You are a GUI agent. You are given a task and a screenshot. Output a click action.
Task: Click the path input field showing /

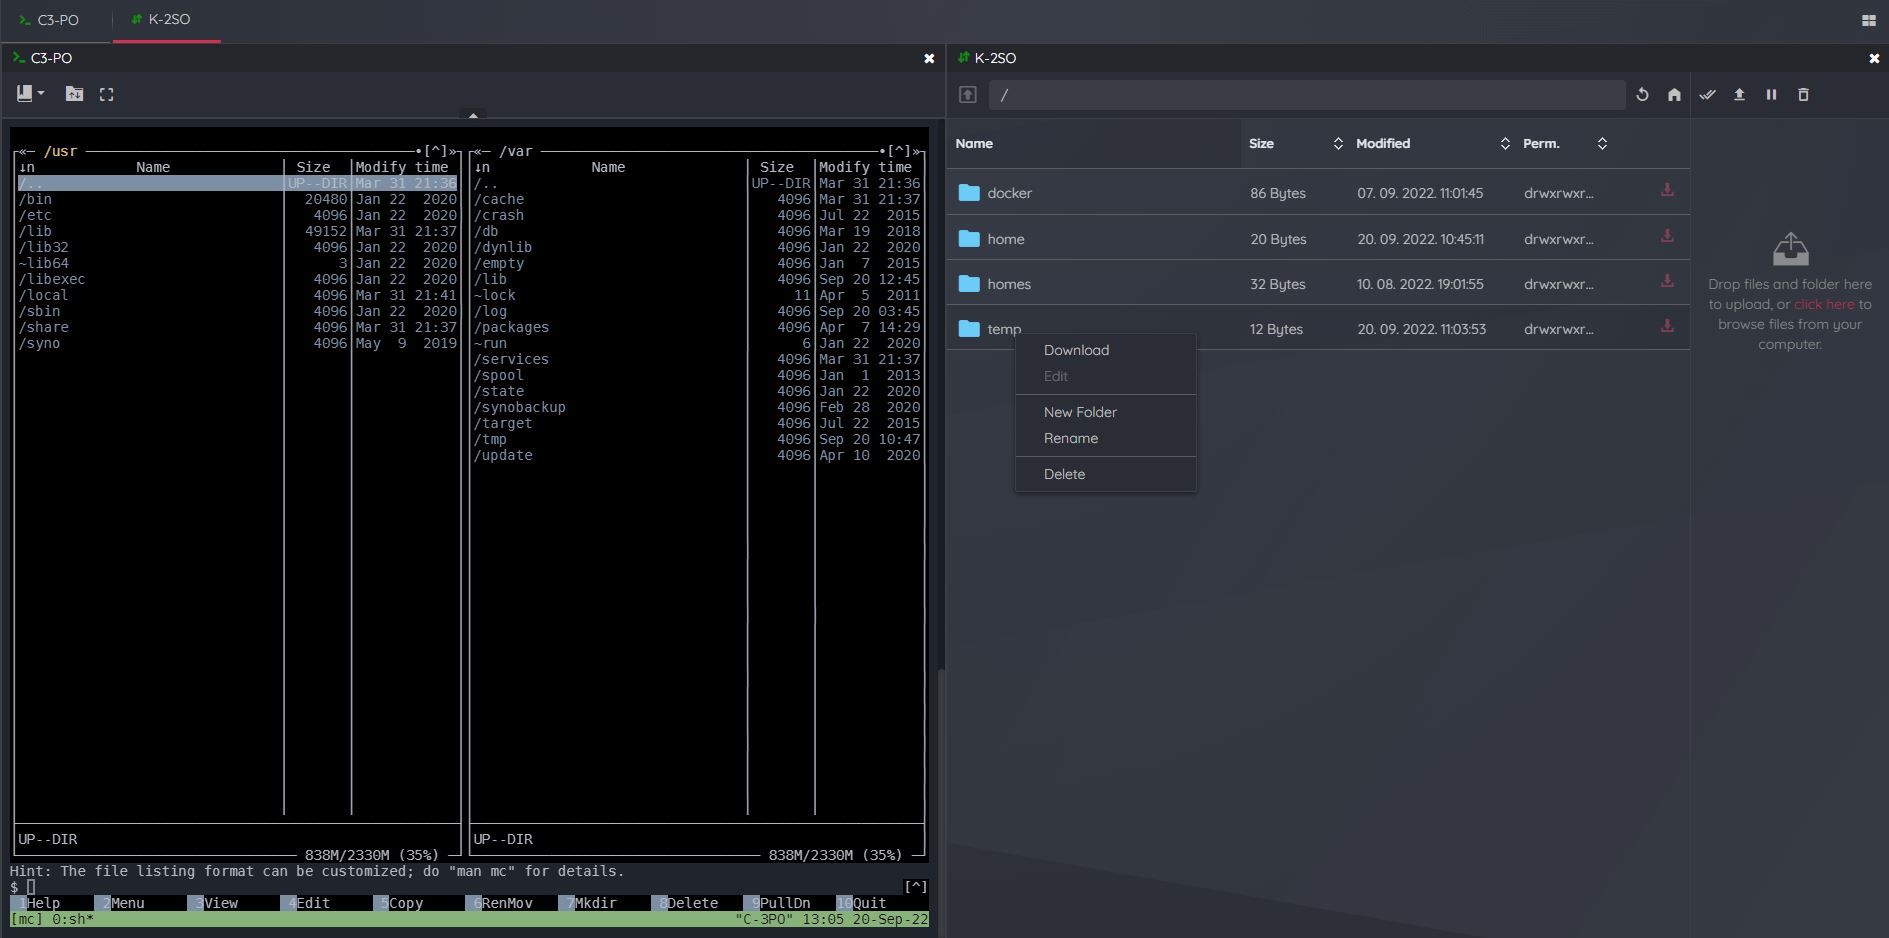click(1307, 95)
